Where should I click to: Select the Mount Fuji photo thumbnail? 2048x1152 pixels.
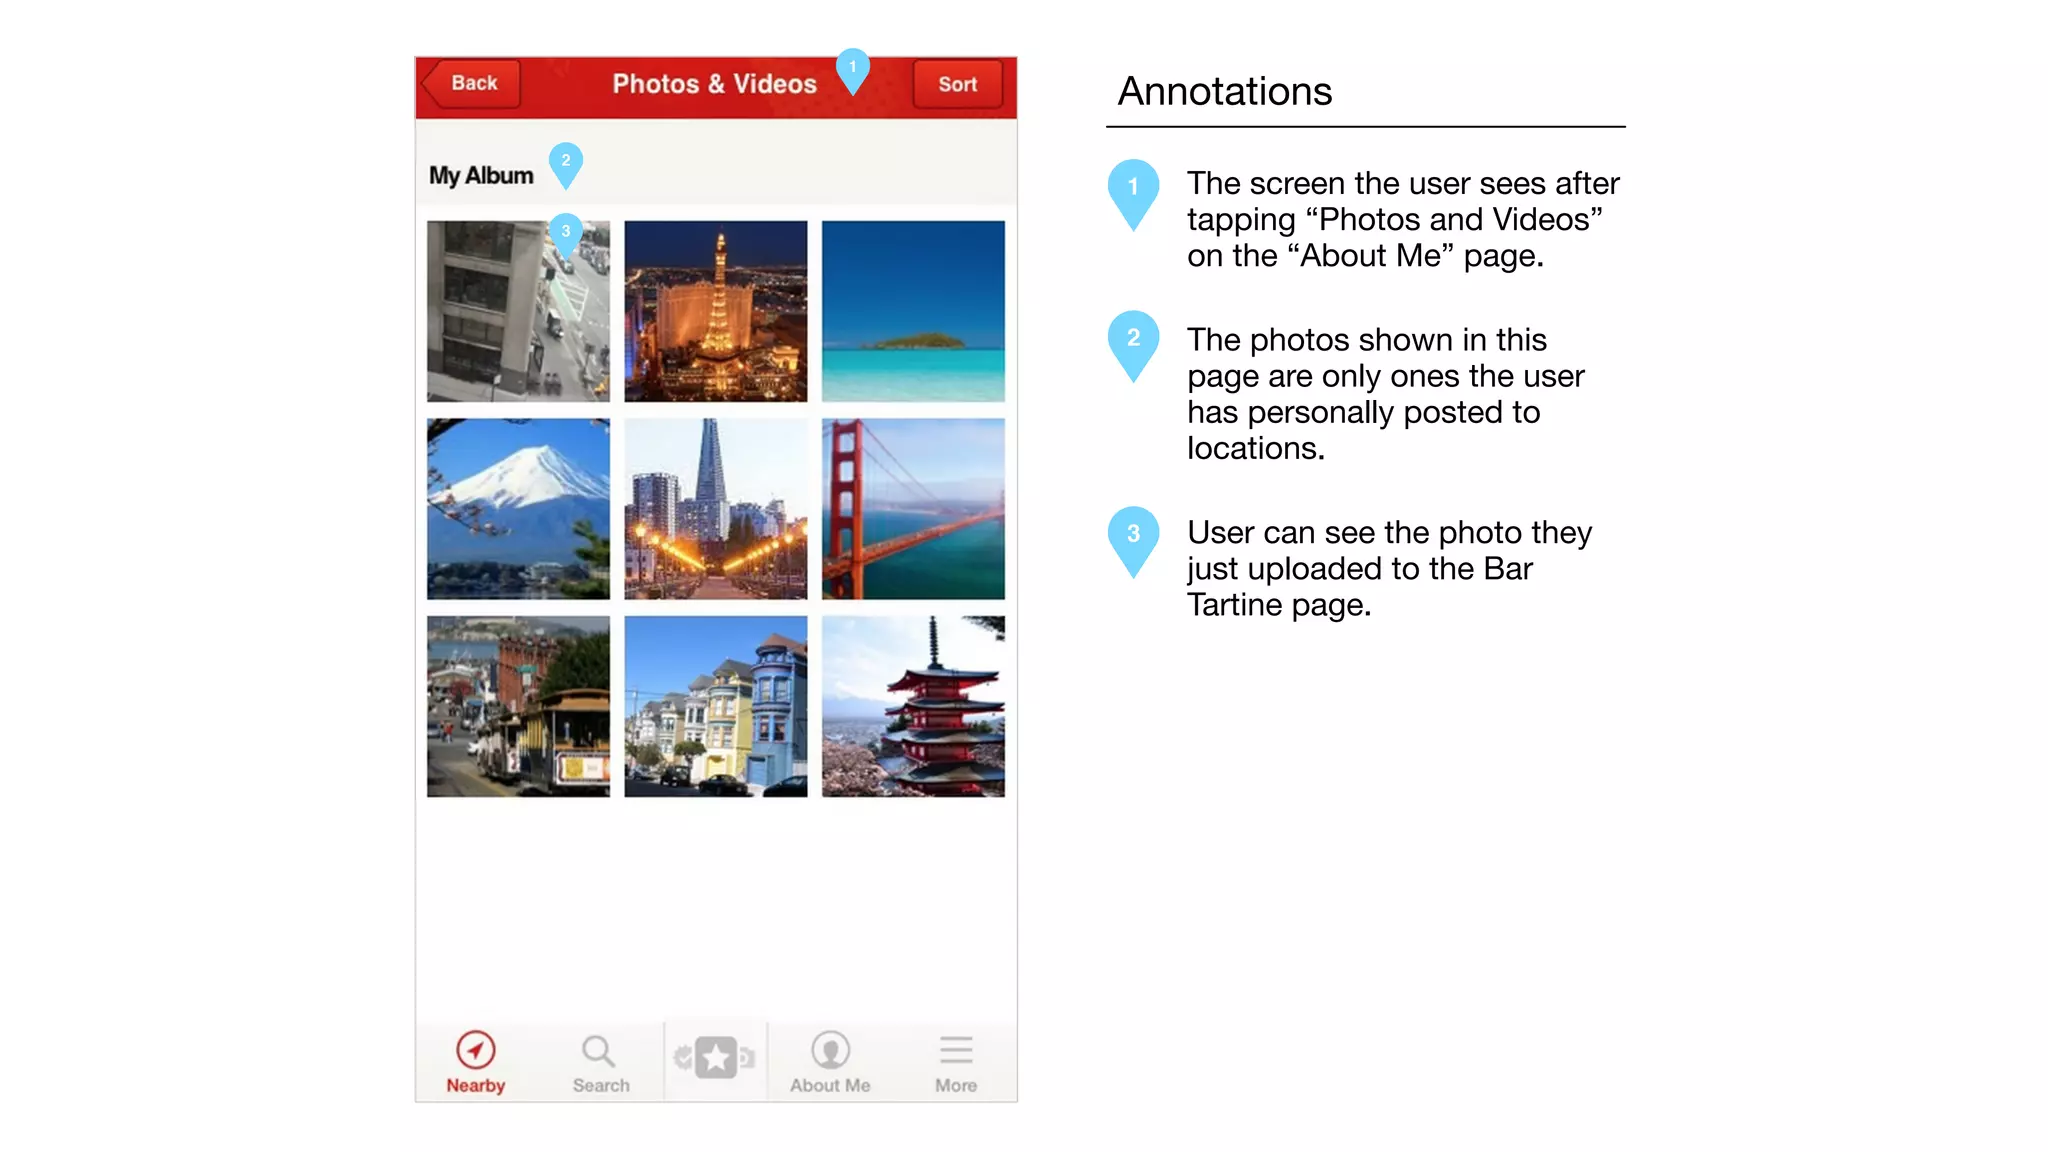(518, 509)
